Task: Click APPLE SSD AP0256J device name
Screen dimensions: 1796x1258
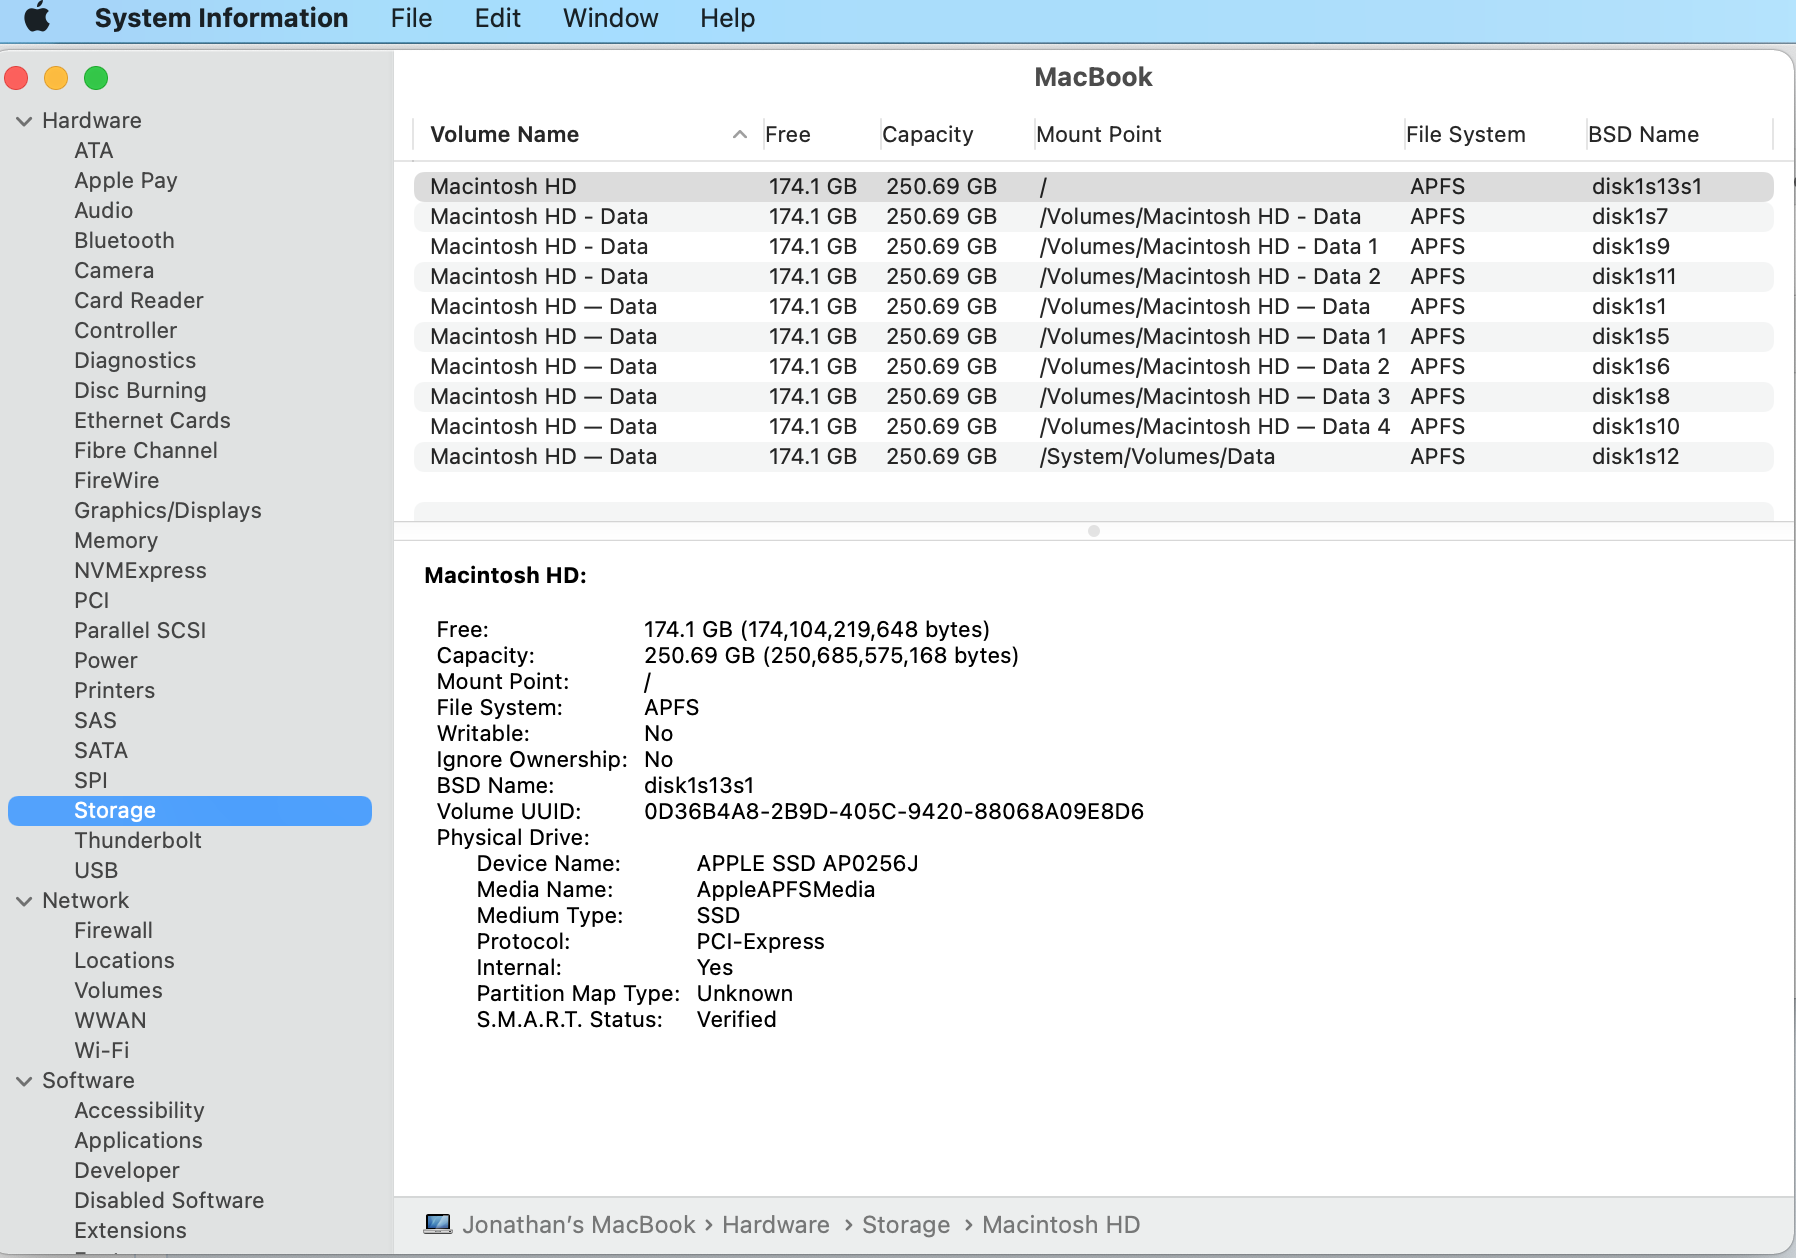Action: (x=807, y=863)
